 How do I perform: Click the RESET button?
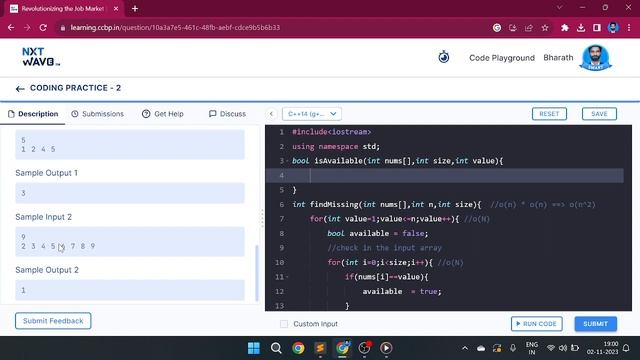click(x=549, y=114)
